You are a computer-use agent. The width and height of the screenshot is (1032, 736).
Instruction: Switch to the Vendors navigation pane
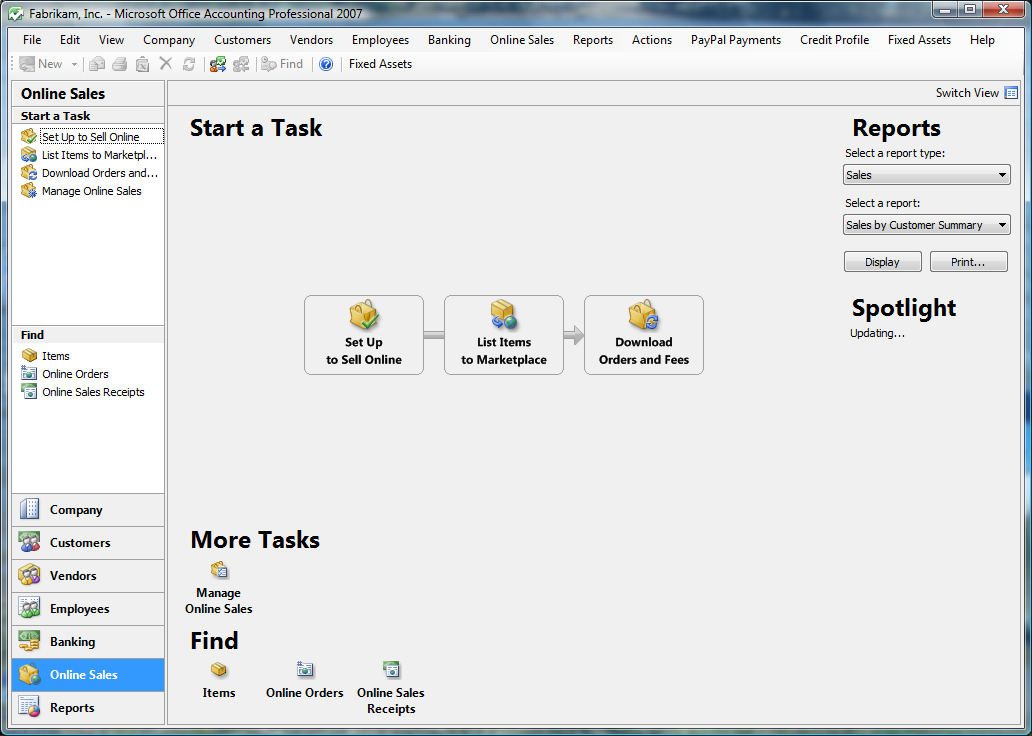point(88,575)
